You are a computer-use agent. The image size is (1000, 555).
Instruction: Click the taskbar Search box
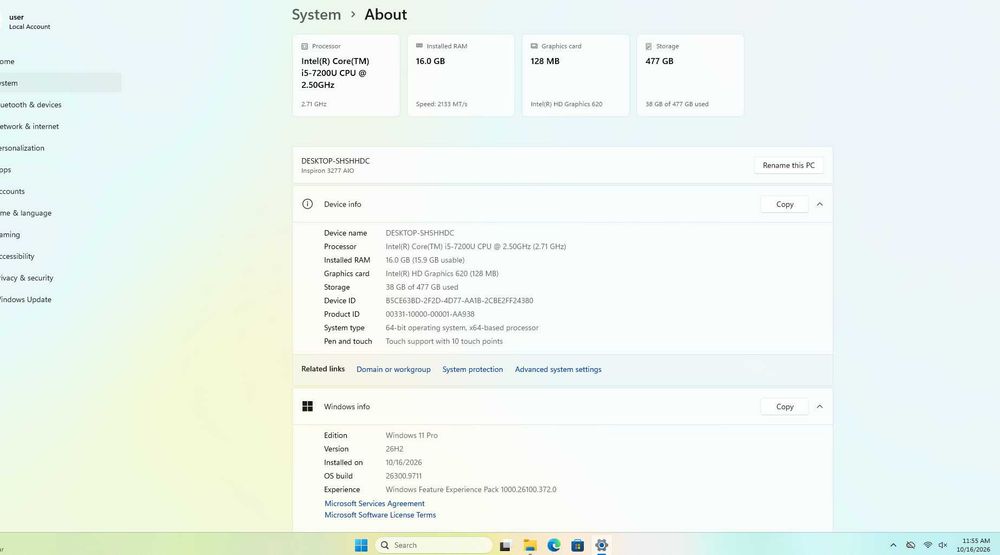click(x=434, y=545)
